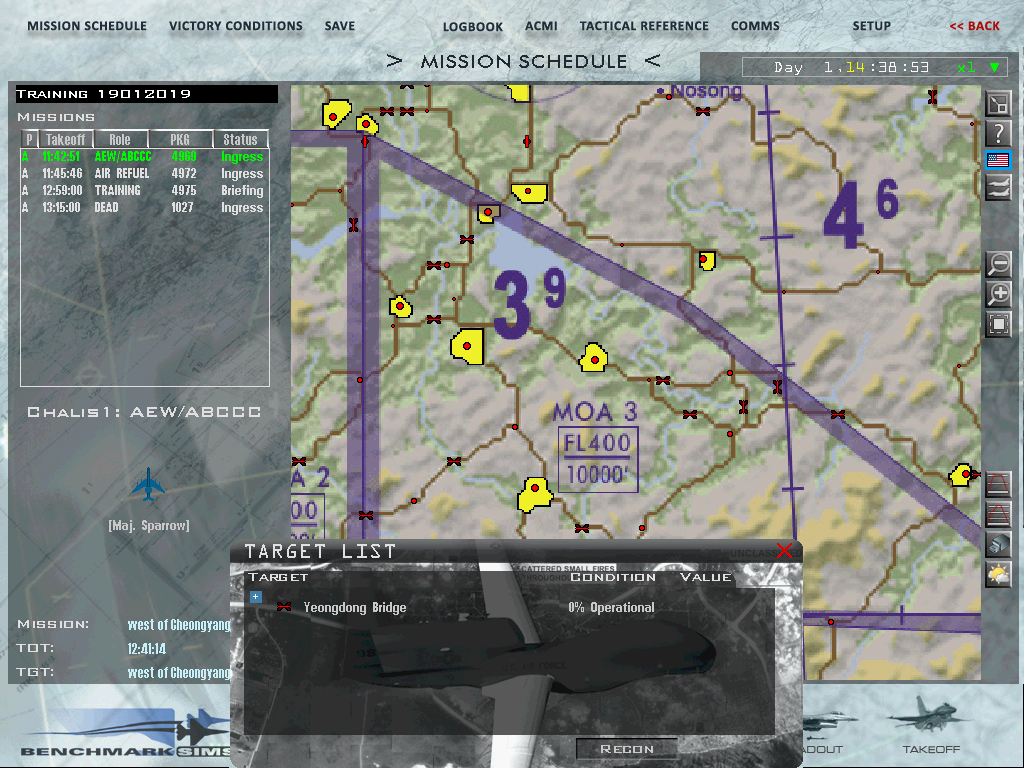Select Yeongdong Bridge in target list
Screen dimensions: 1024x768
click(x=355, y=607)
